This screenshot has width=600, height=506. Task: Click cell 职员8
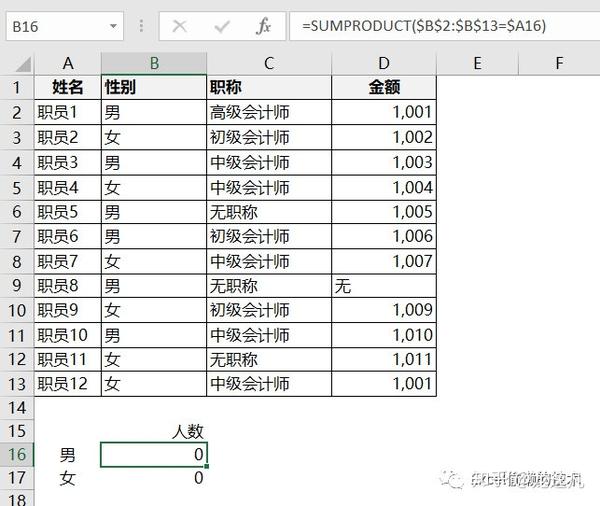[x=68, y=286]
